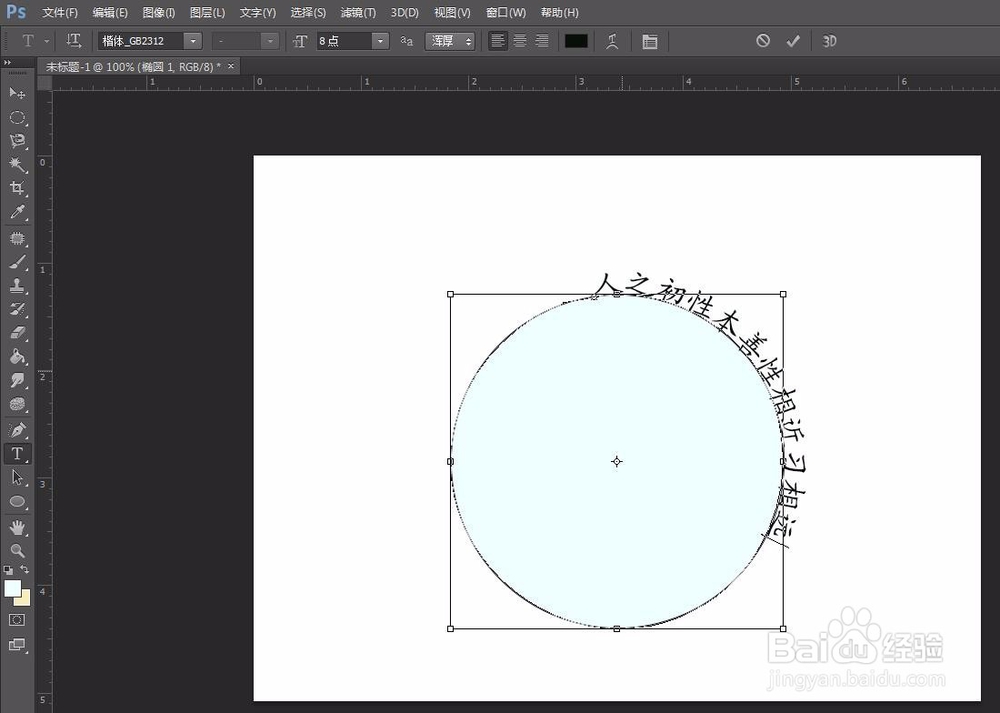Select the Elliptical Marquee tool
The image size is (1000, 713).
coord(17,117)
